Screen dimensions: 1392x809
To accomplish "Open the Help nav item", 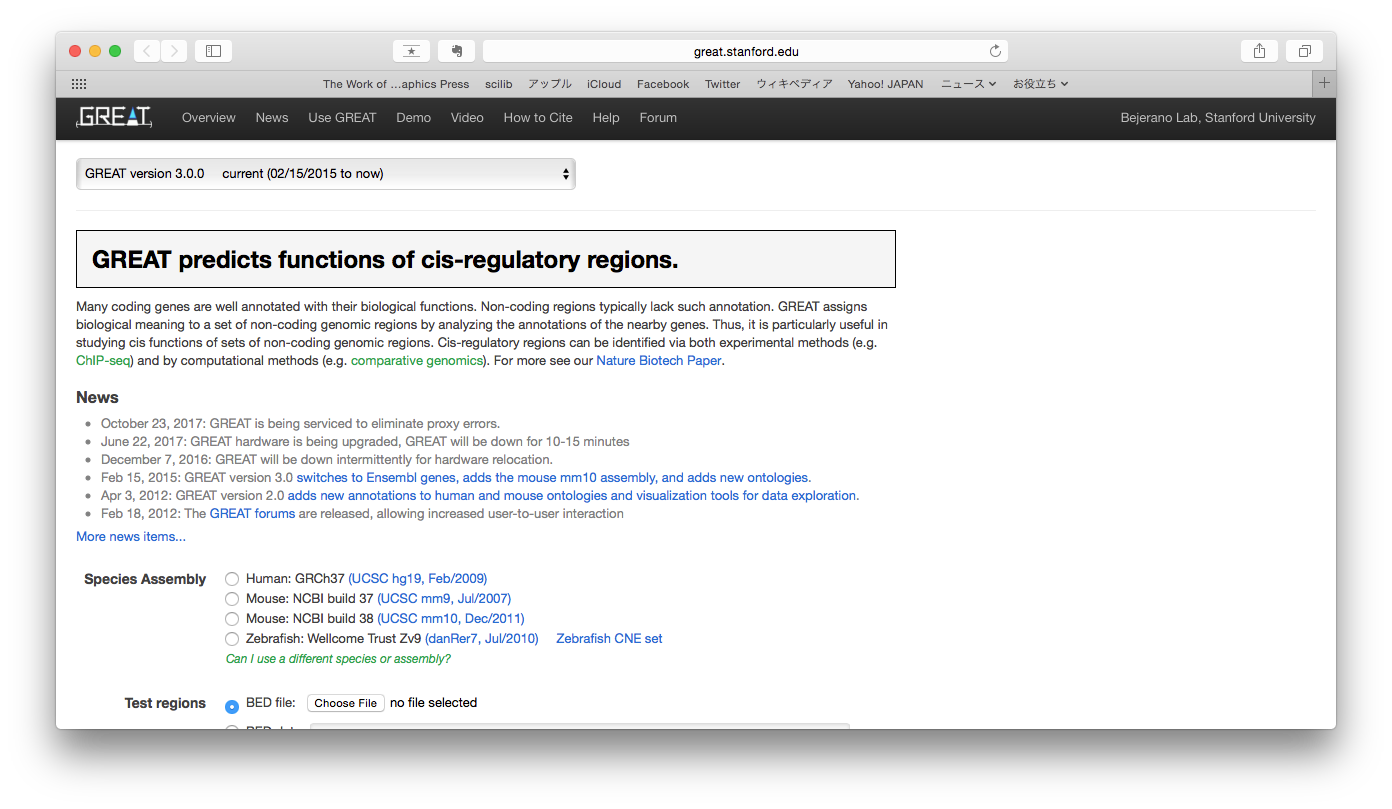I will point(606,117).
